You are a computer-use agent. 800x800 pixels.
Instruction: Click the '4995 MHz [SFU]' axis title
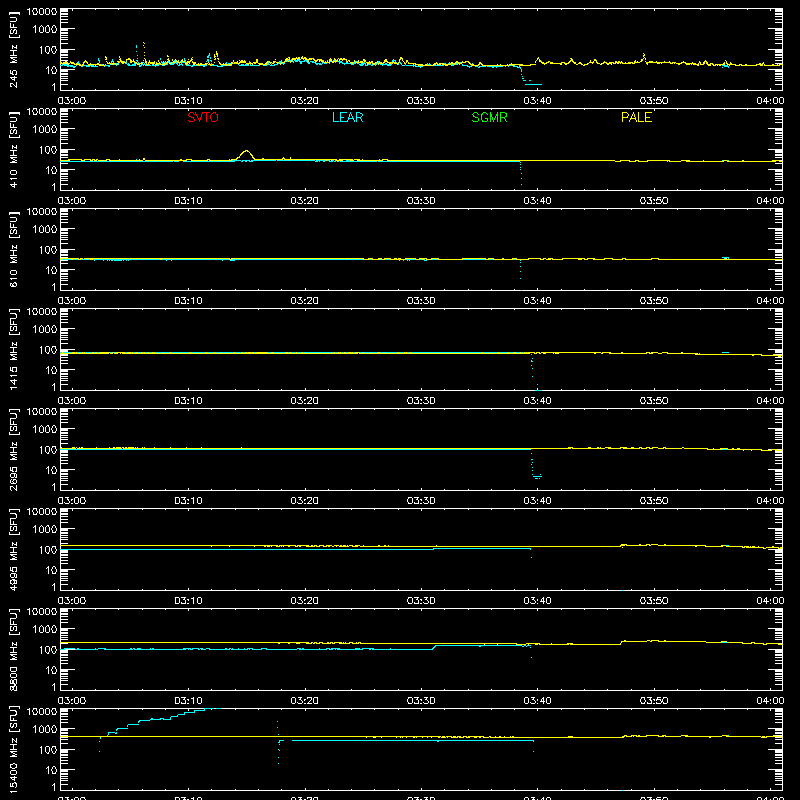point(14,549)
